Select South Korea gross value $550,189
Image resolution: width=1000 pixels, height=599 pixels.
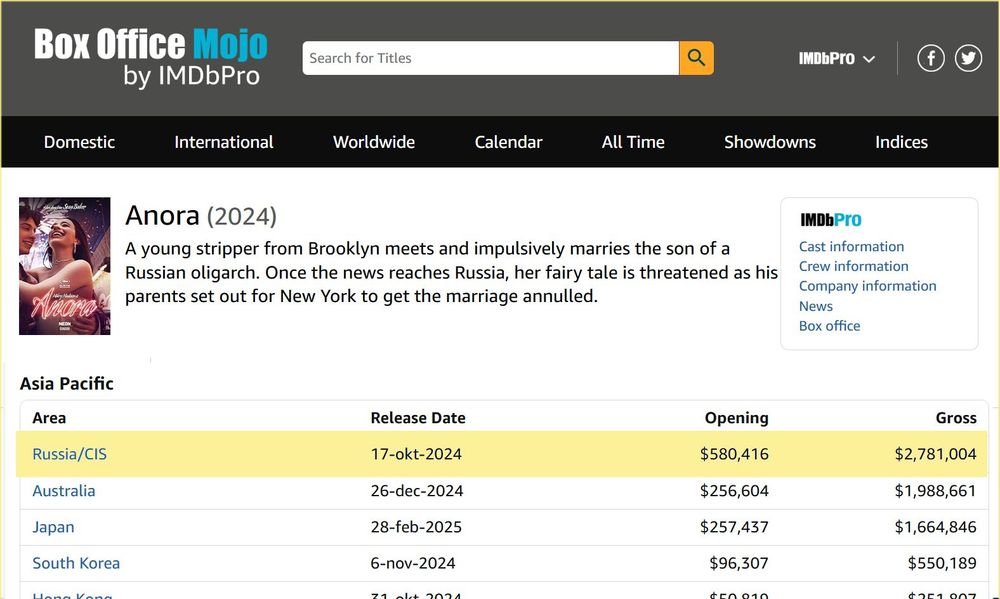click(942, 563)
